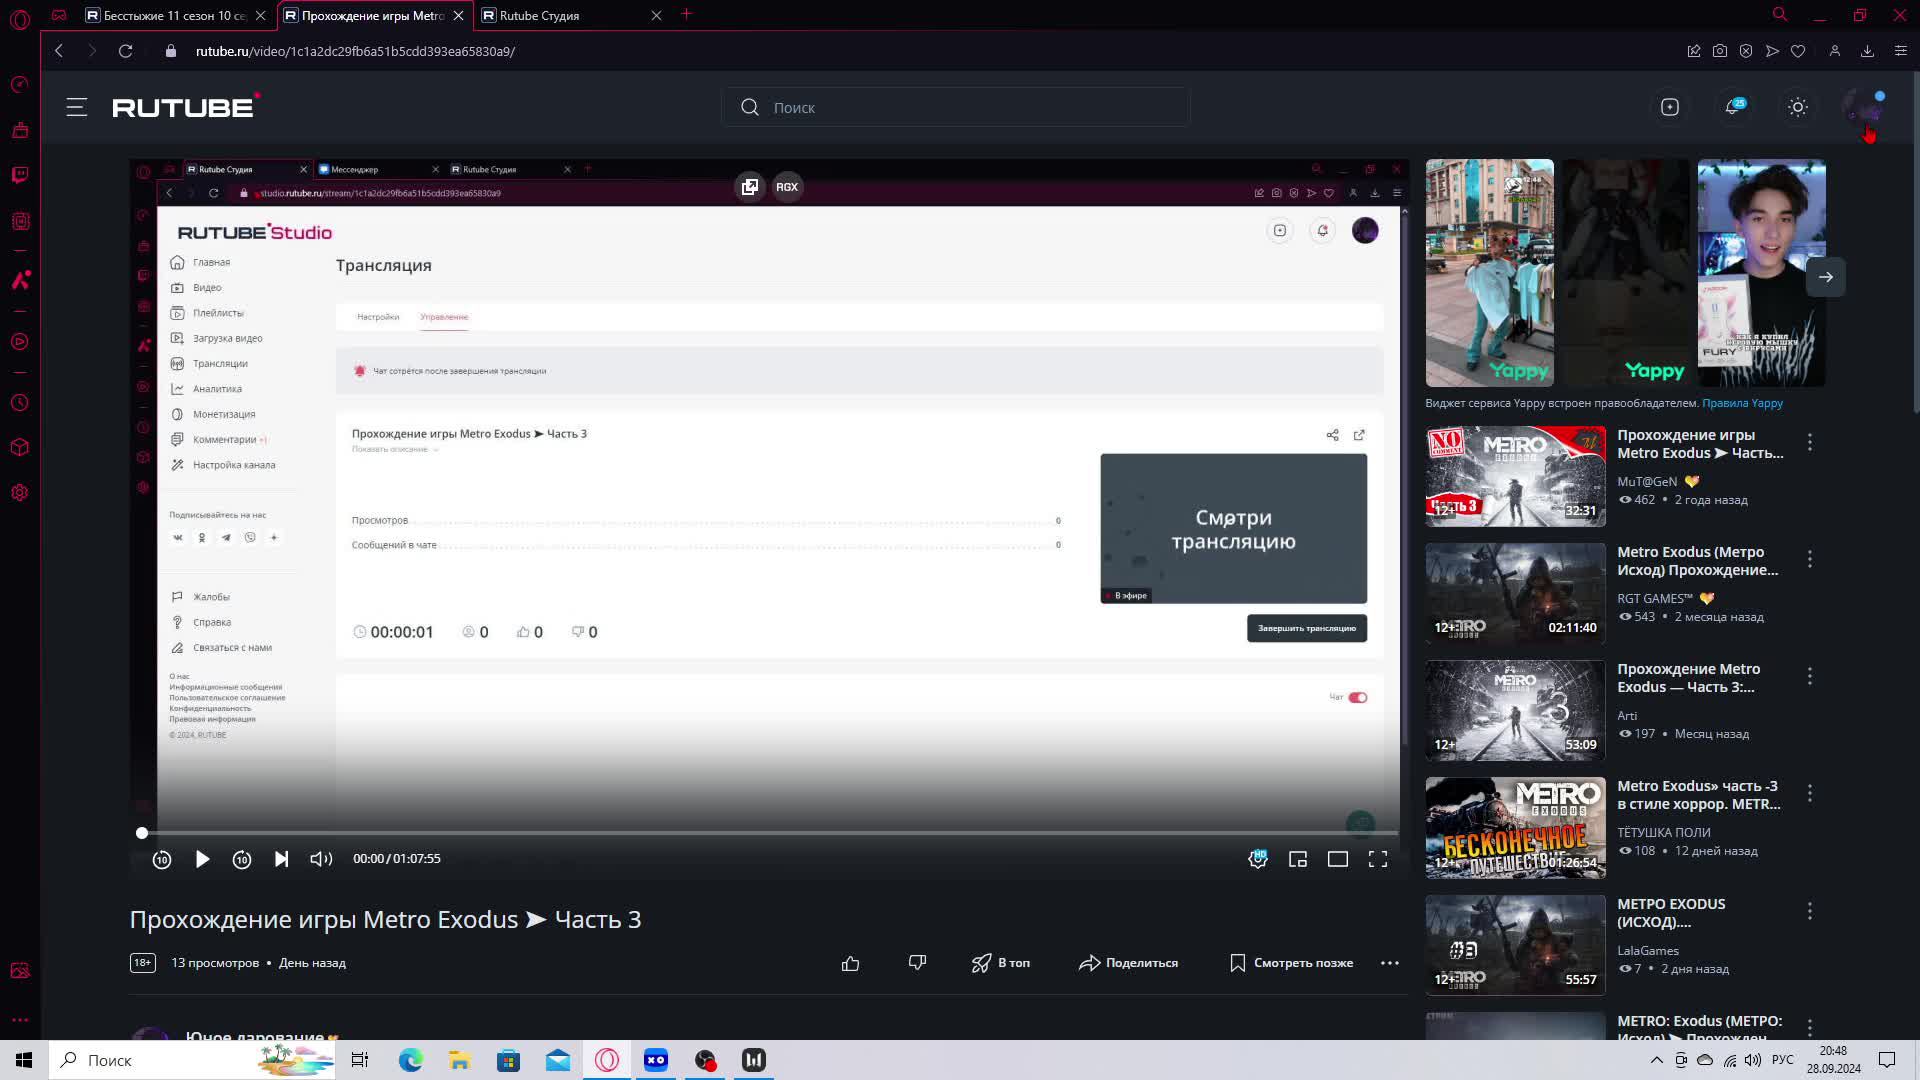This screenshot has height=1080, width=1920.
Task: Open the Rutube hamburger menu
Action: (77, 107)
